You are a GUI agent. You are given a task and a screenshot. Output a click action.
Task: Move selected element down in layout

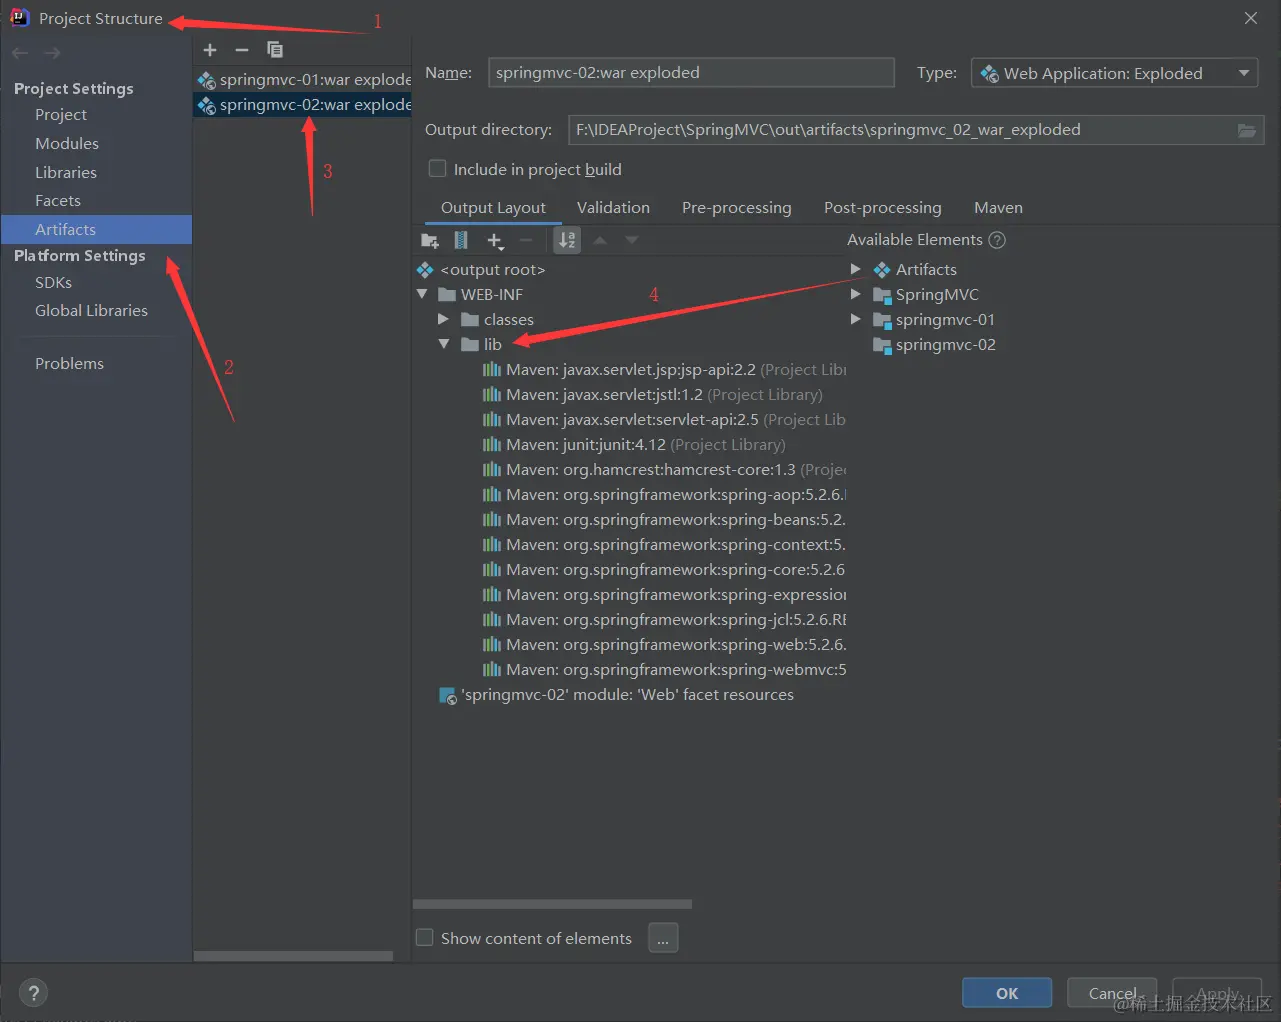pos(632,240)
